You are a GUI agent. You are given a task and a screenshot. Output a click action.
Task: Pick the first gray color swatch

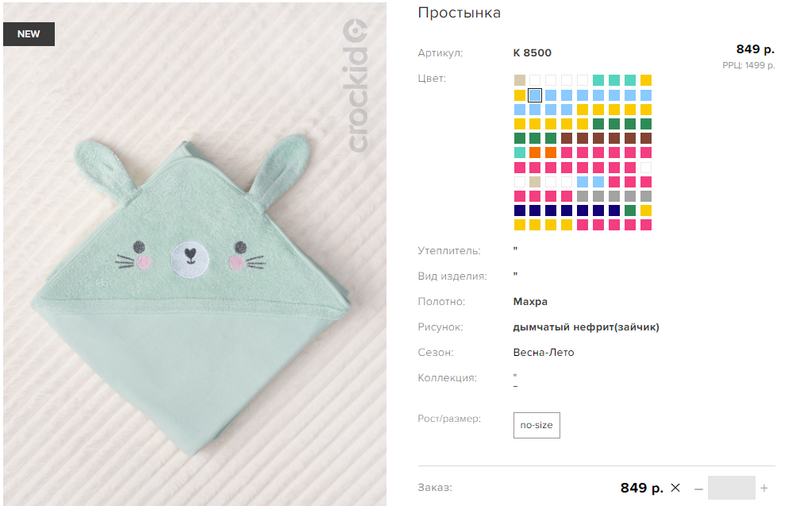pos(582,196)
